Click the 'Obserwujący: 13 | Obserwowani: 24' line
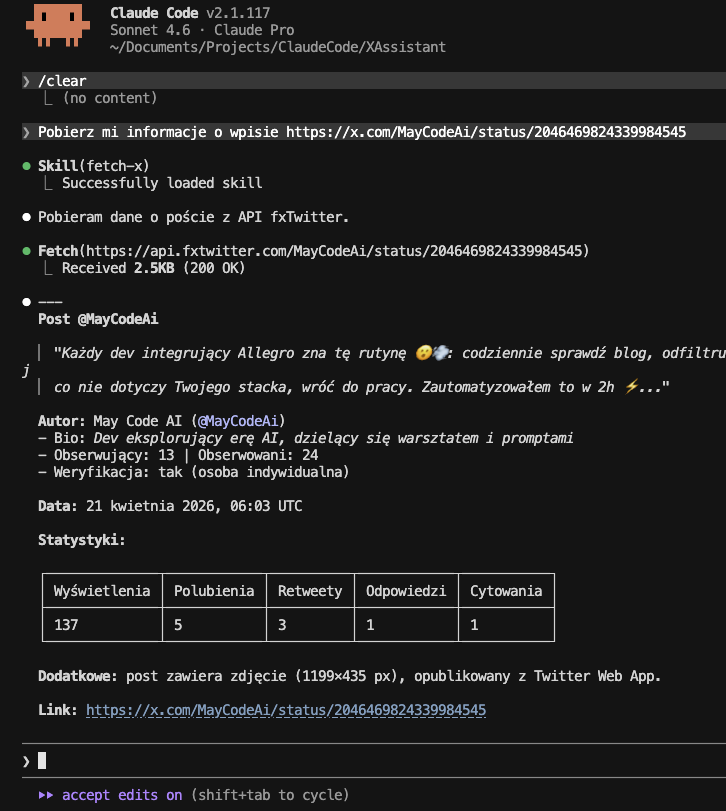This screenshot has width=726, height=811. click(x=178, y=455)
